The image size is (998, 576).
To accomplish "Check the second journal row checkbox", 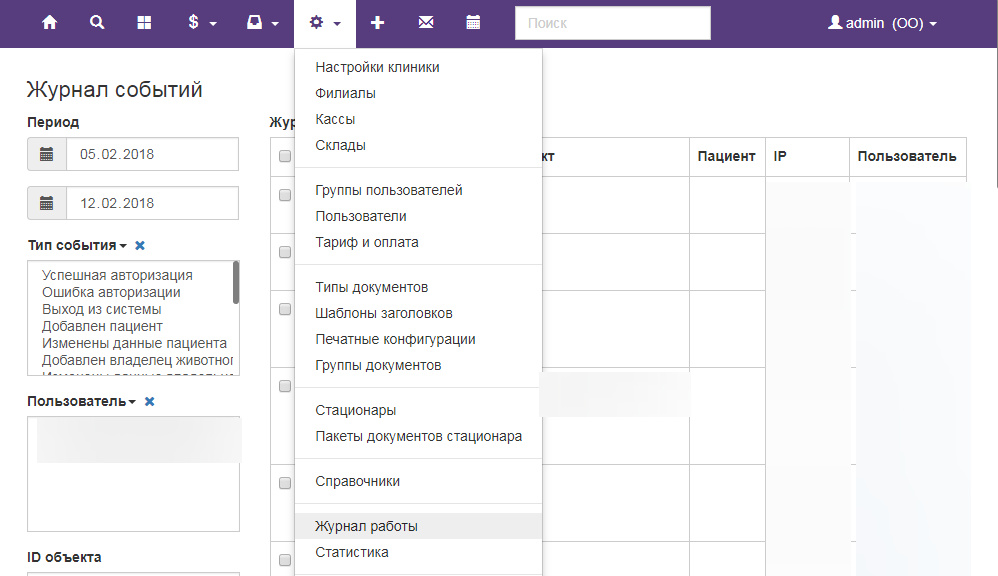I will click(x=285, y=252).
